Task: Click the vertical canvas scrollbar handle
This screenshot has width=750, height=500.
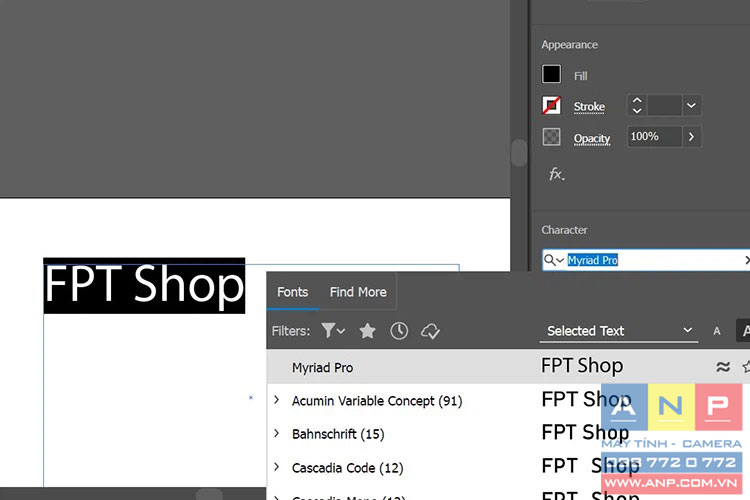Action: click(518, 152)
